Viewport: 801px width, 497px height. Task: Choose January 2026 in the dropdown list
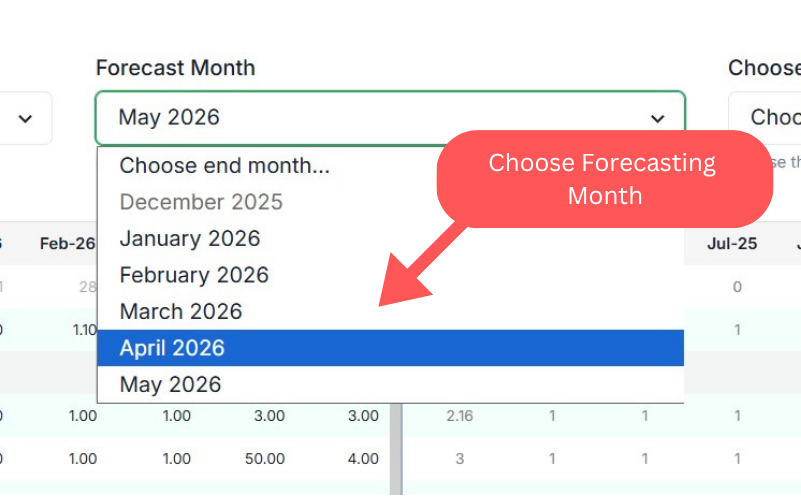click(x=190, y=239)
